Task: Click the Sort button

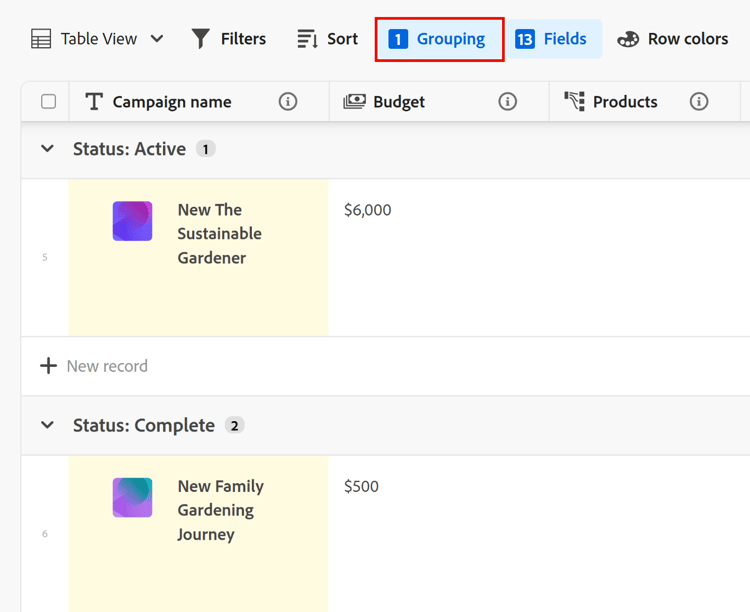Action: coord(327,39)
